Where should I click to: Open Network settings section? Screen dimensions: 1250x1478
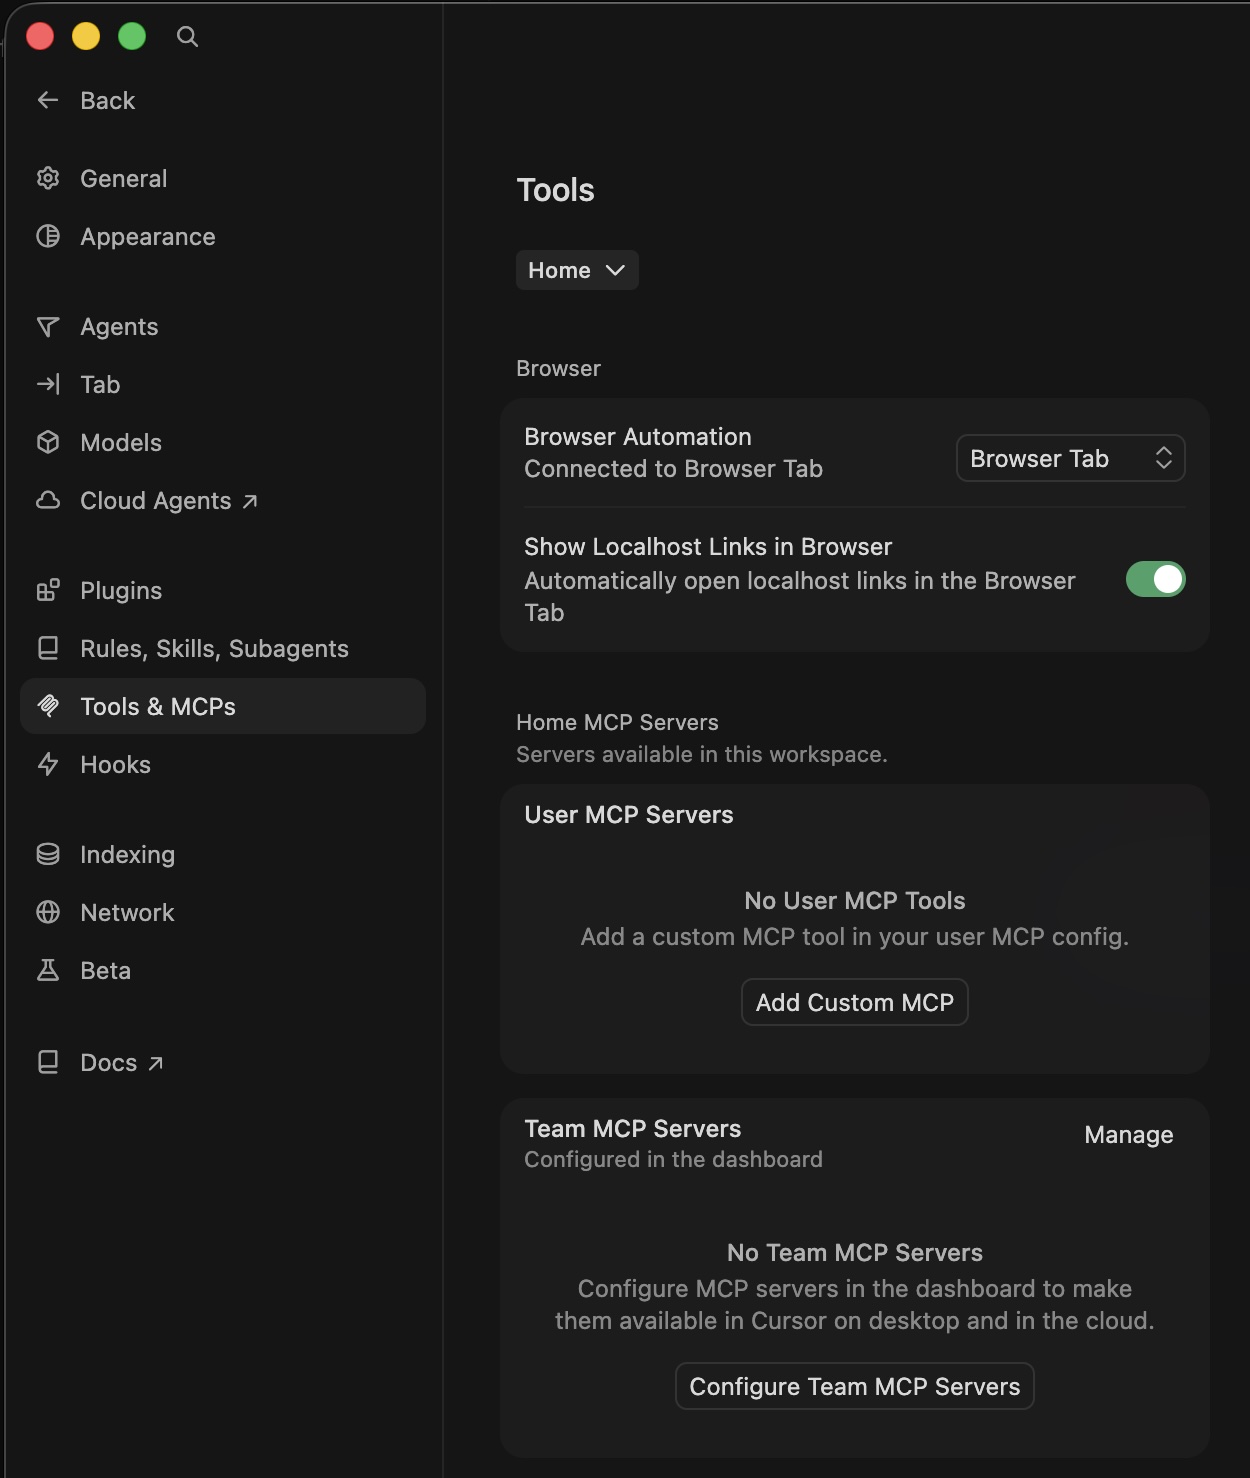(223, 912)
